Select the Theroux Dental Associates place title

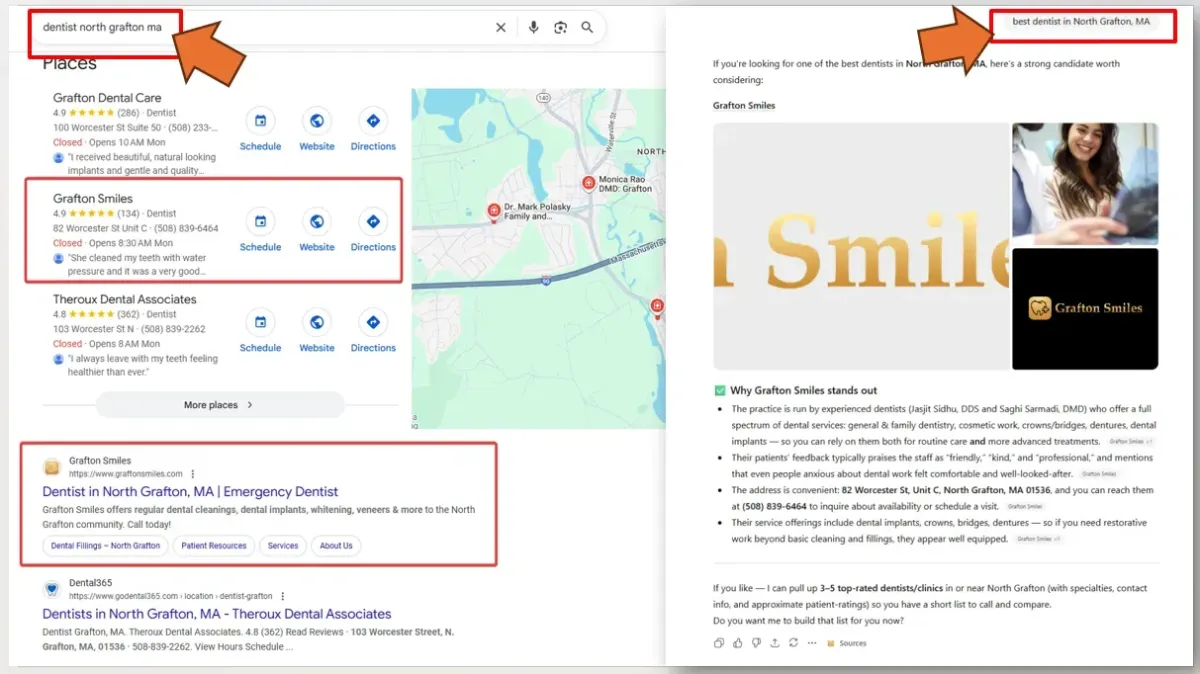point(125,299)
